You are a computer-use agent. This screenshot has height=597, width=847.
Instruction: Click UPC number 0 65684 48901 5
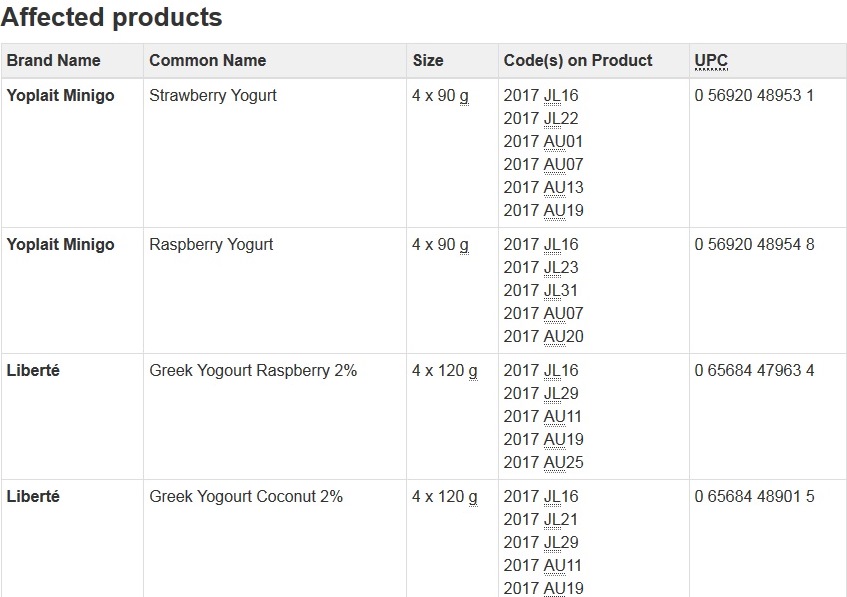pyautogui.click(x=754, y=497)
